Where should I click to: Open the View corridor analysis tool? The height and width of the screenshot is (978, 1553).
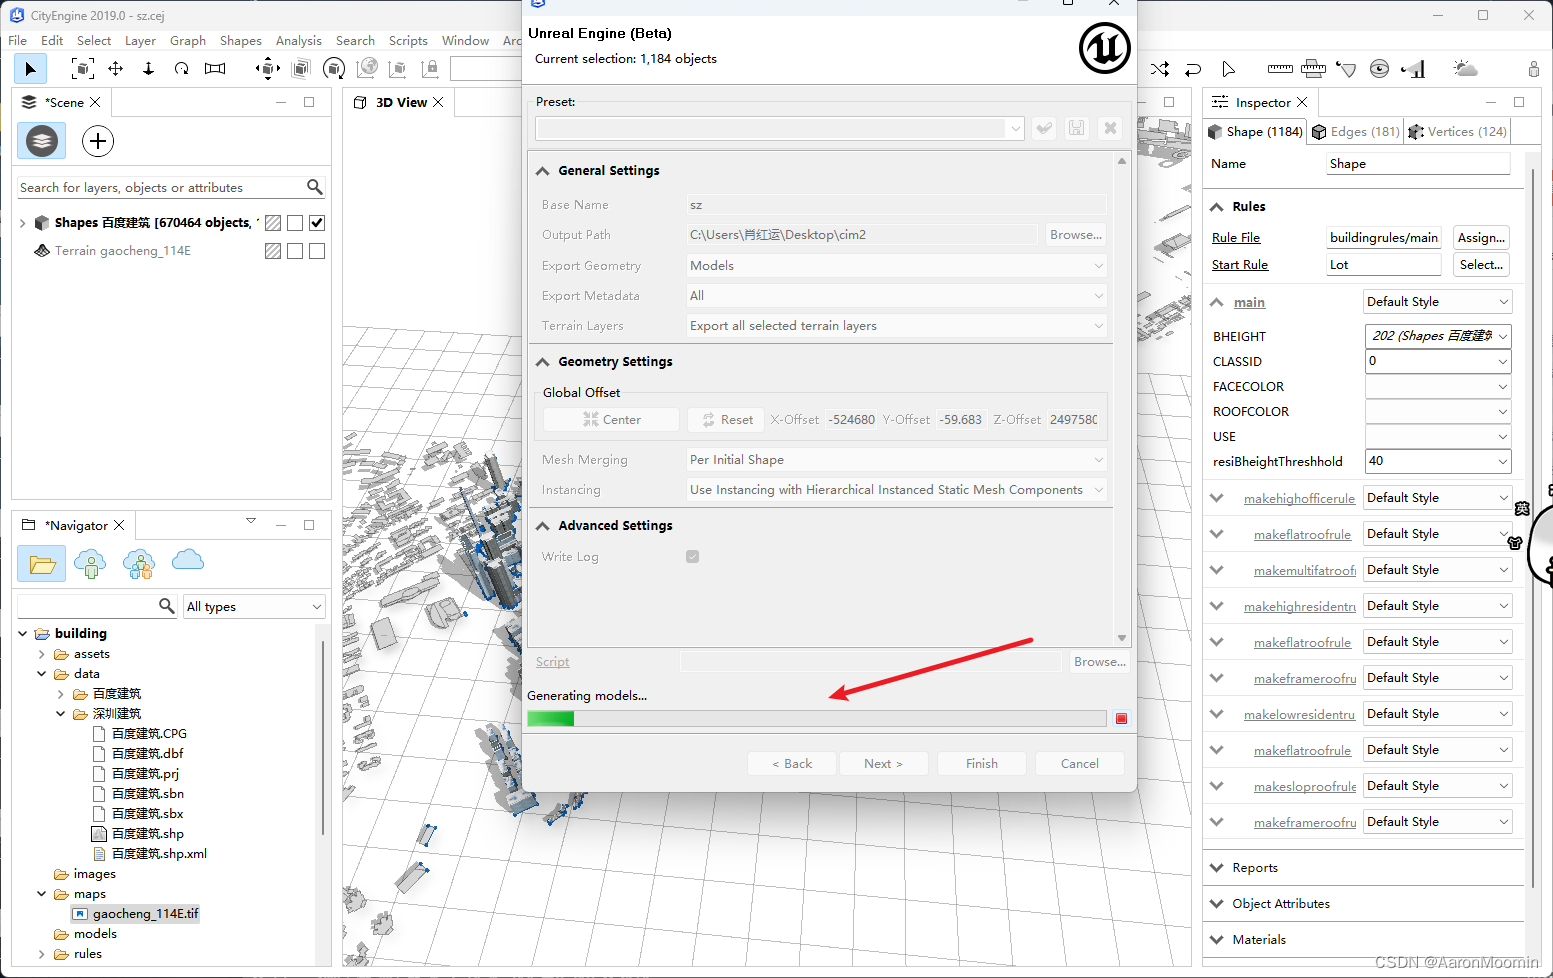(1413, 69)
